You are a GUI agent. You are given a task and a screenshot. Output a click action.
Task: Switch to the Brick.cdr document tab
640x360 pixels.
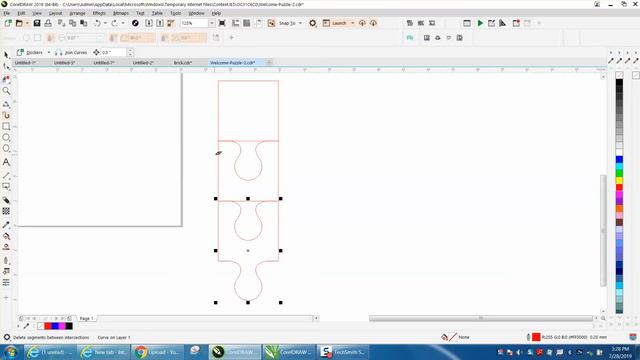[x=182, y=63]
